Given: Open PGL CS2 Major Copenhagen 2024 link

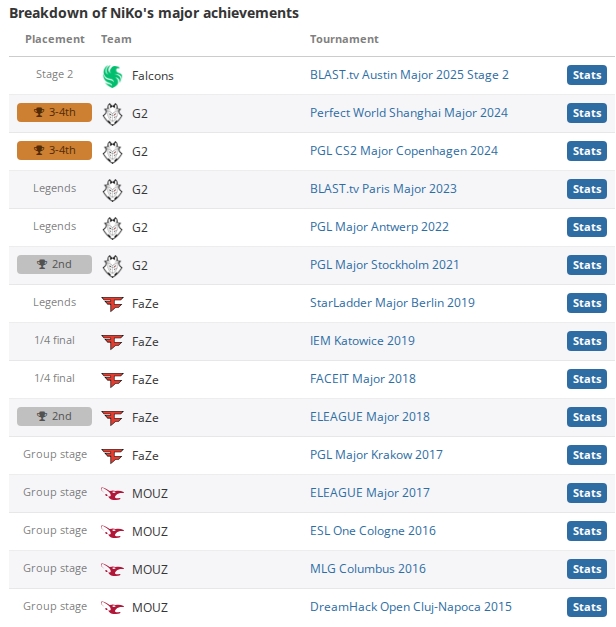Looking at the screenshot, I should (x=404, y=151).
